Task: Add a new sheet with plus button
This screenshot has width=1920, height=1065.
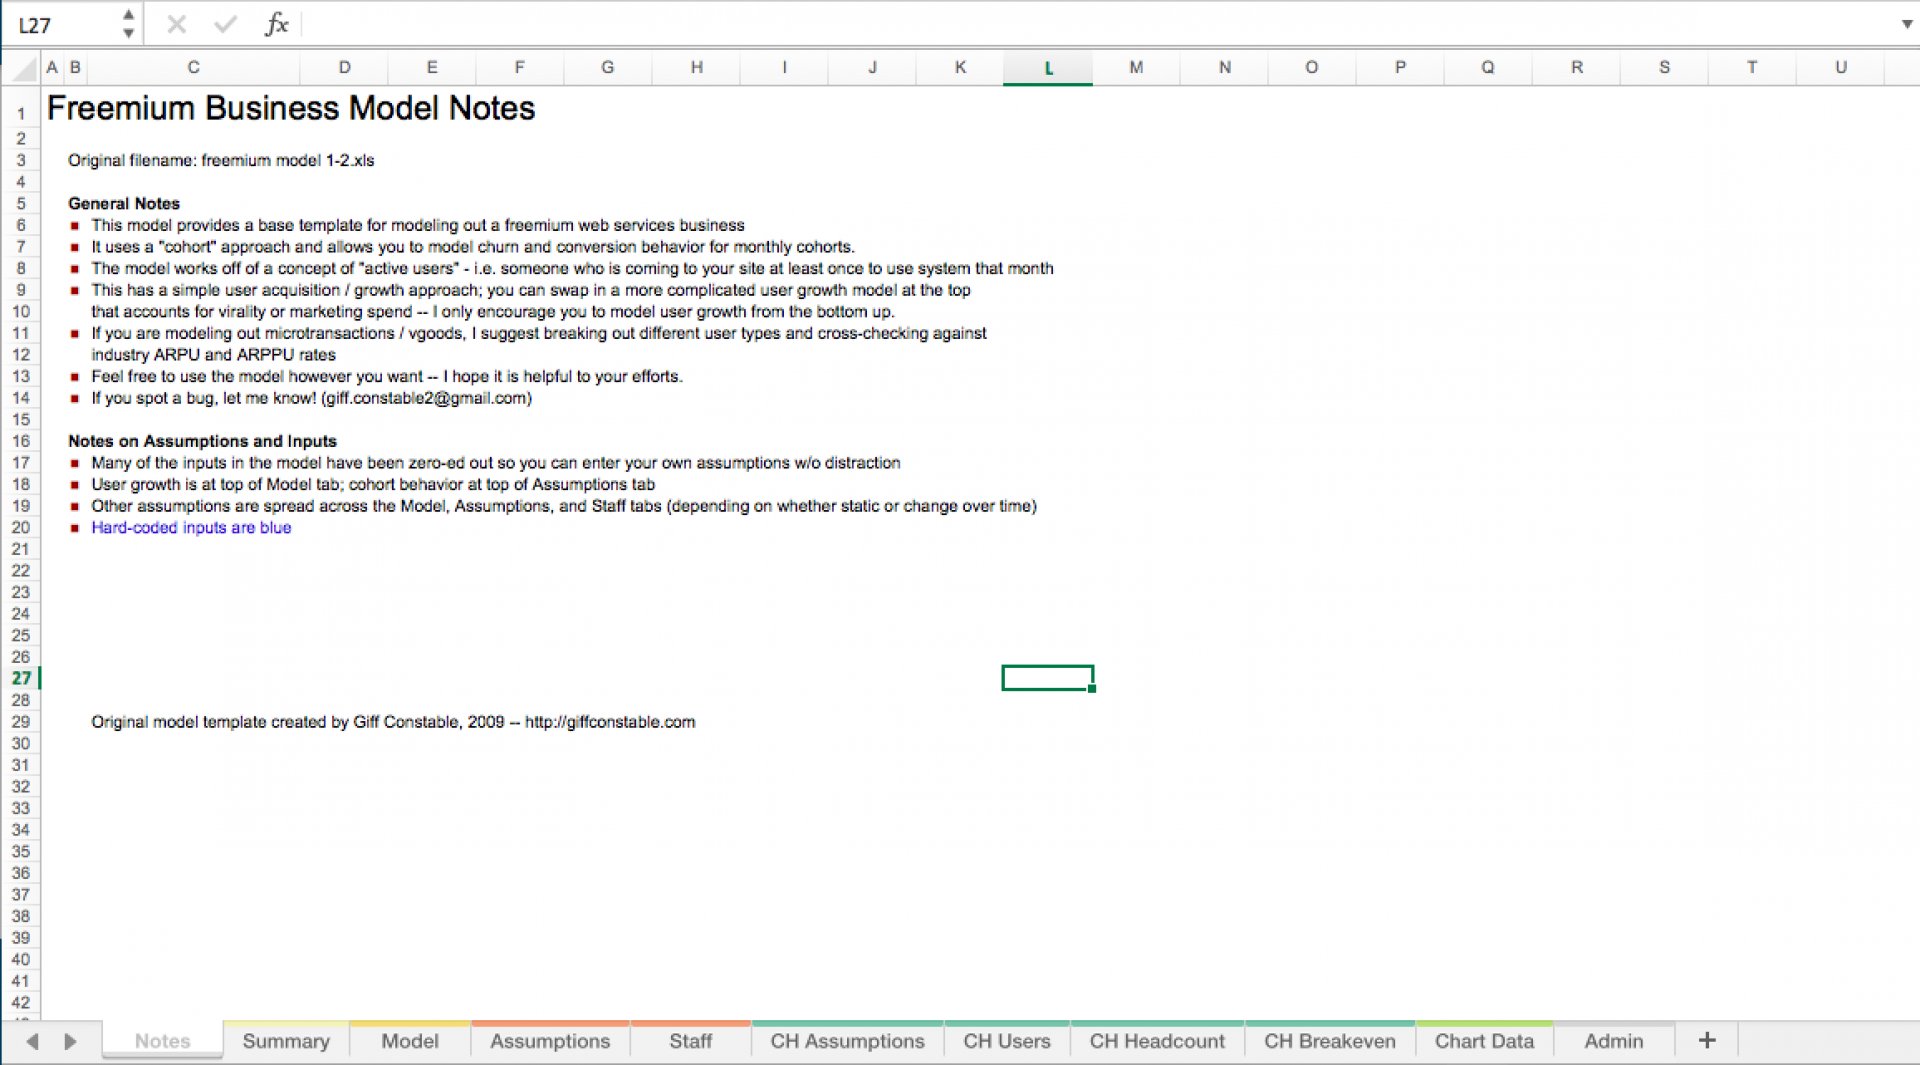Action: [1707, 1041]
